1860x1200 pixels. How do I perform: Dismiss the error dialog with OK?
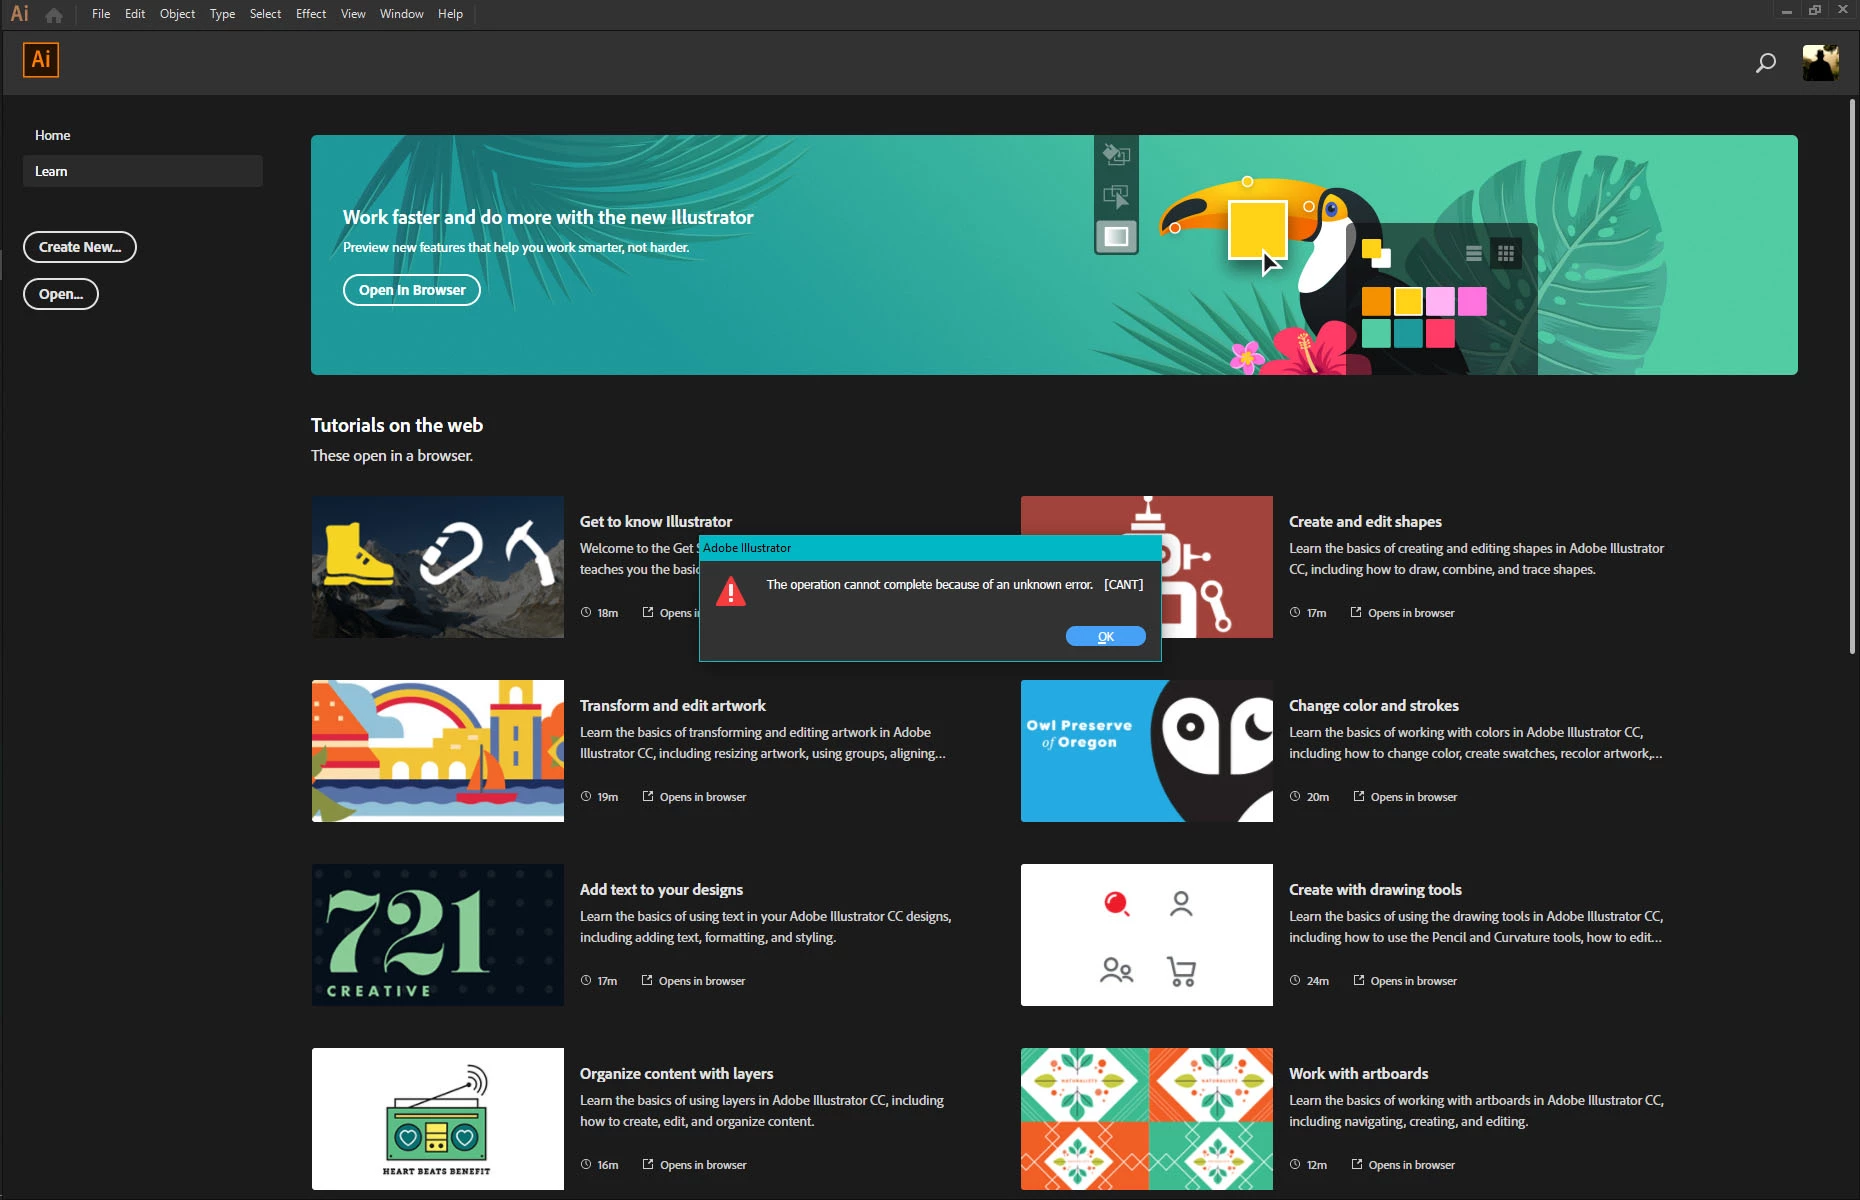[1106, 637]
